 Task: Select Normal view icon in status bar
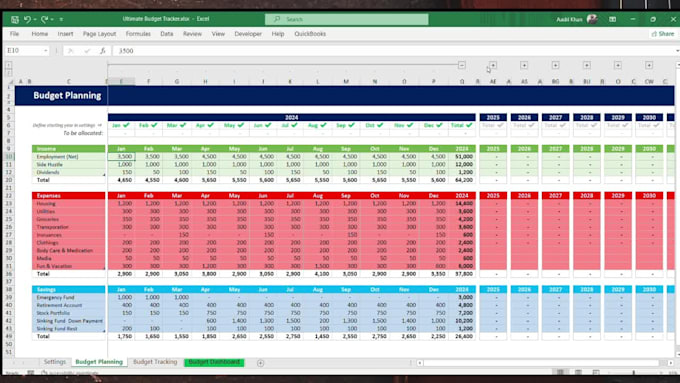point(560,373)
